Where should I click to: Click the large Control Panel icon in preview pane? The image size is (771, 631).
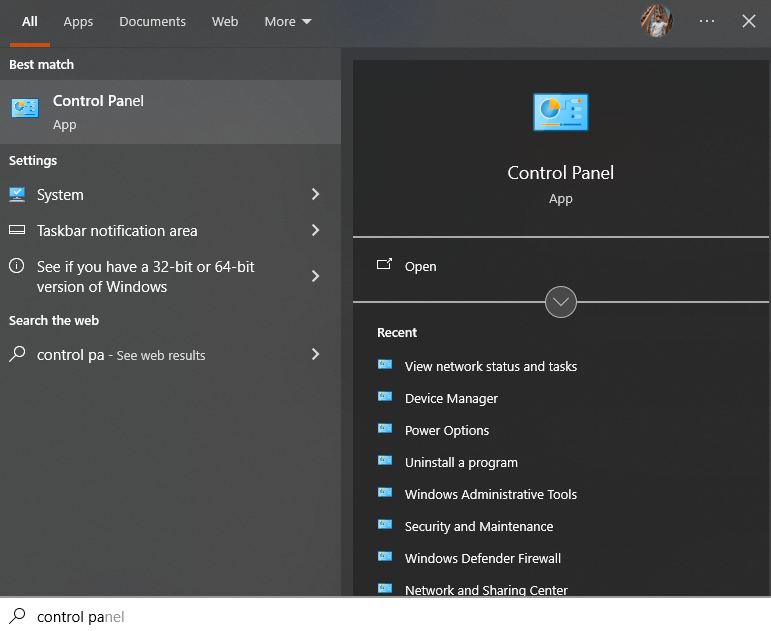(561, 112)
